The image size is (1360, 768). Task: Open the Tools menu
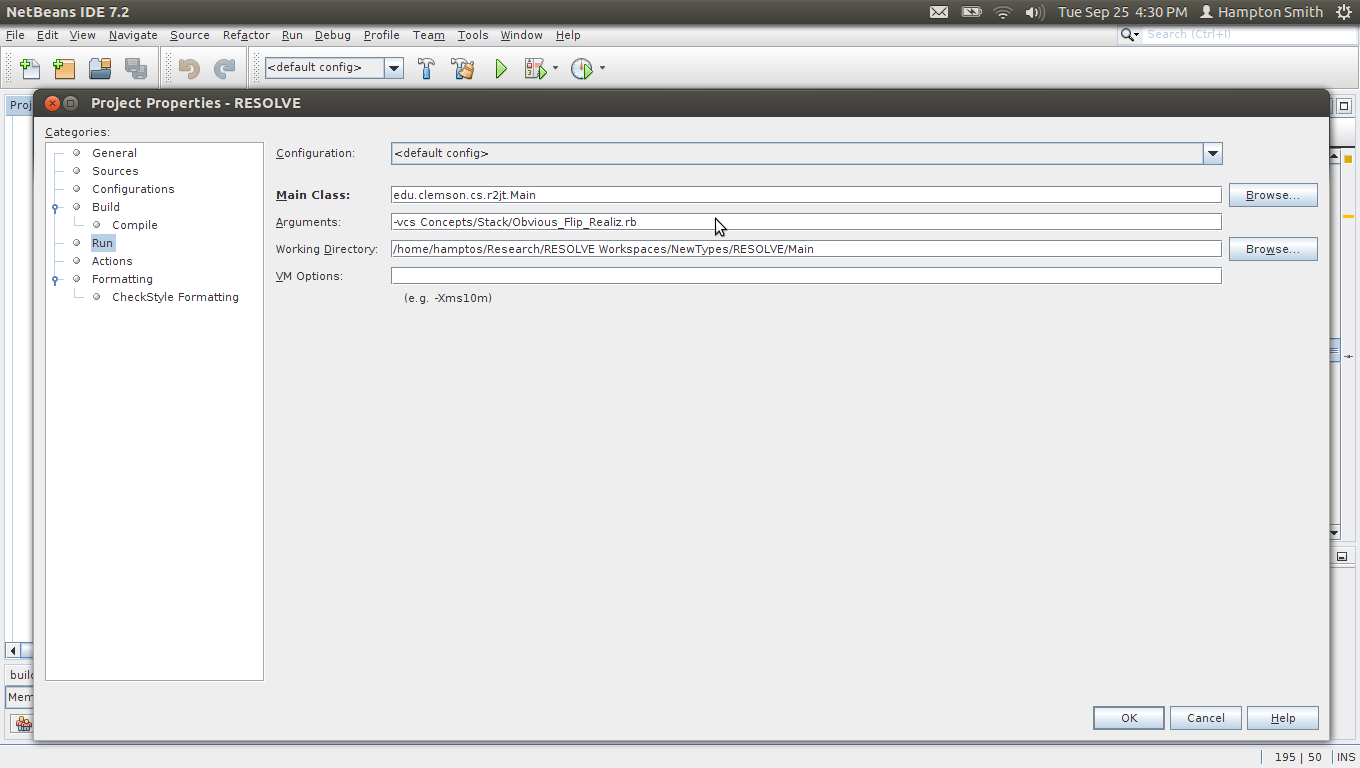click(473, 35)
